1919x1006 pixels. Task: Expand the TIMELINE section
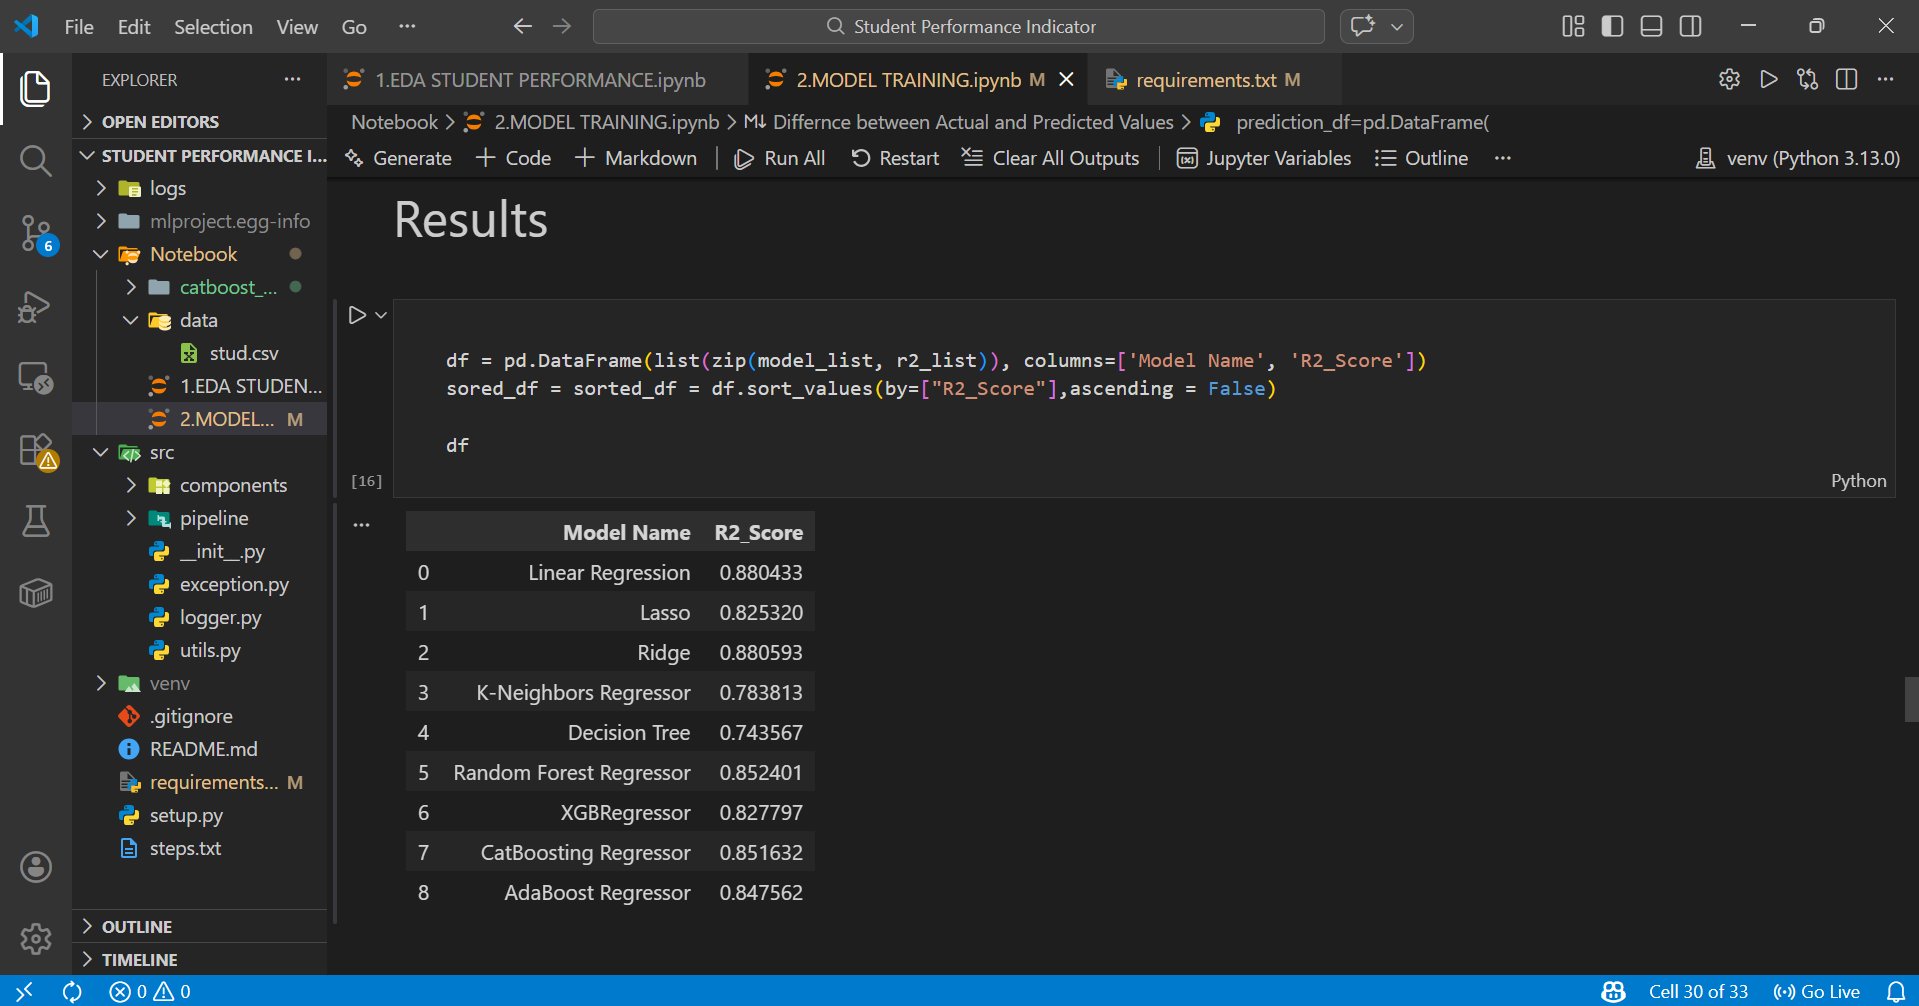tap(139, 959)
